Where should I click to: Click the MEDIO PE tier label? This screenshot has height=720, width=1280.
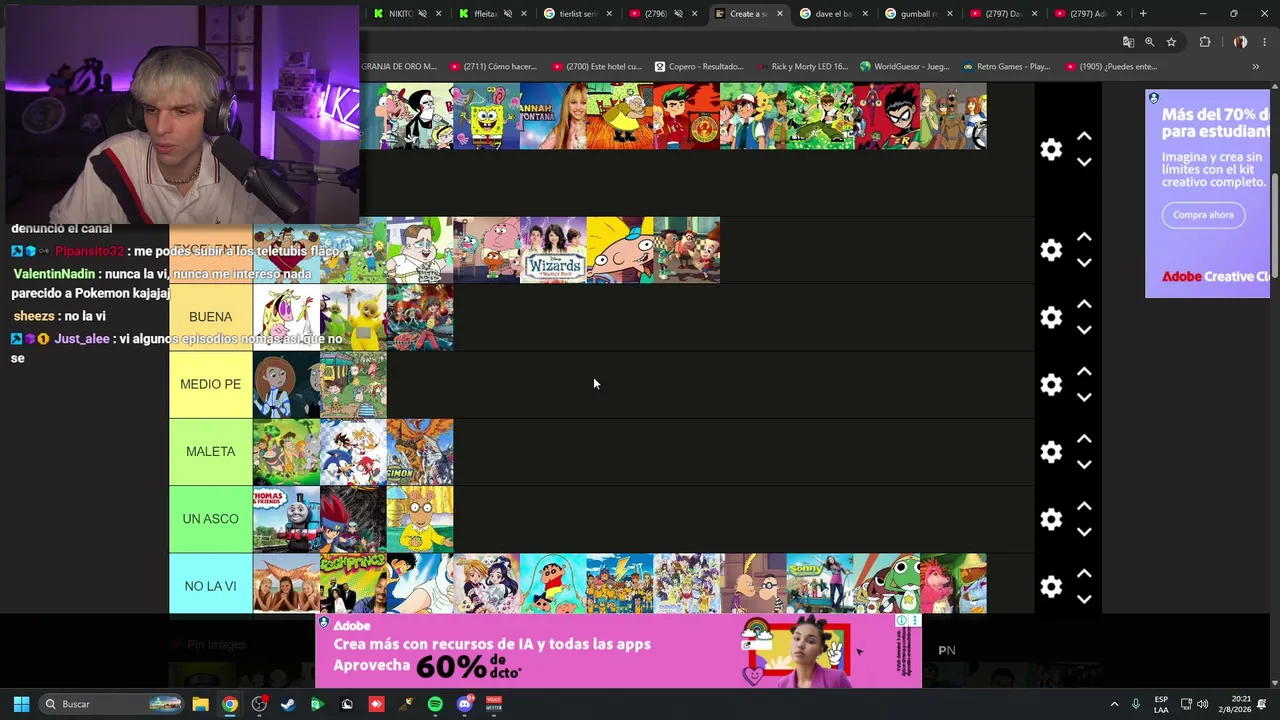tap(210, 385)
